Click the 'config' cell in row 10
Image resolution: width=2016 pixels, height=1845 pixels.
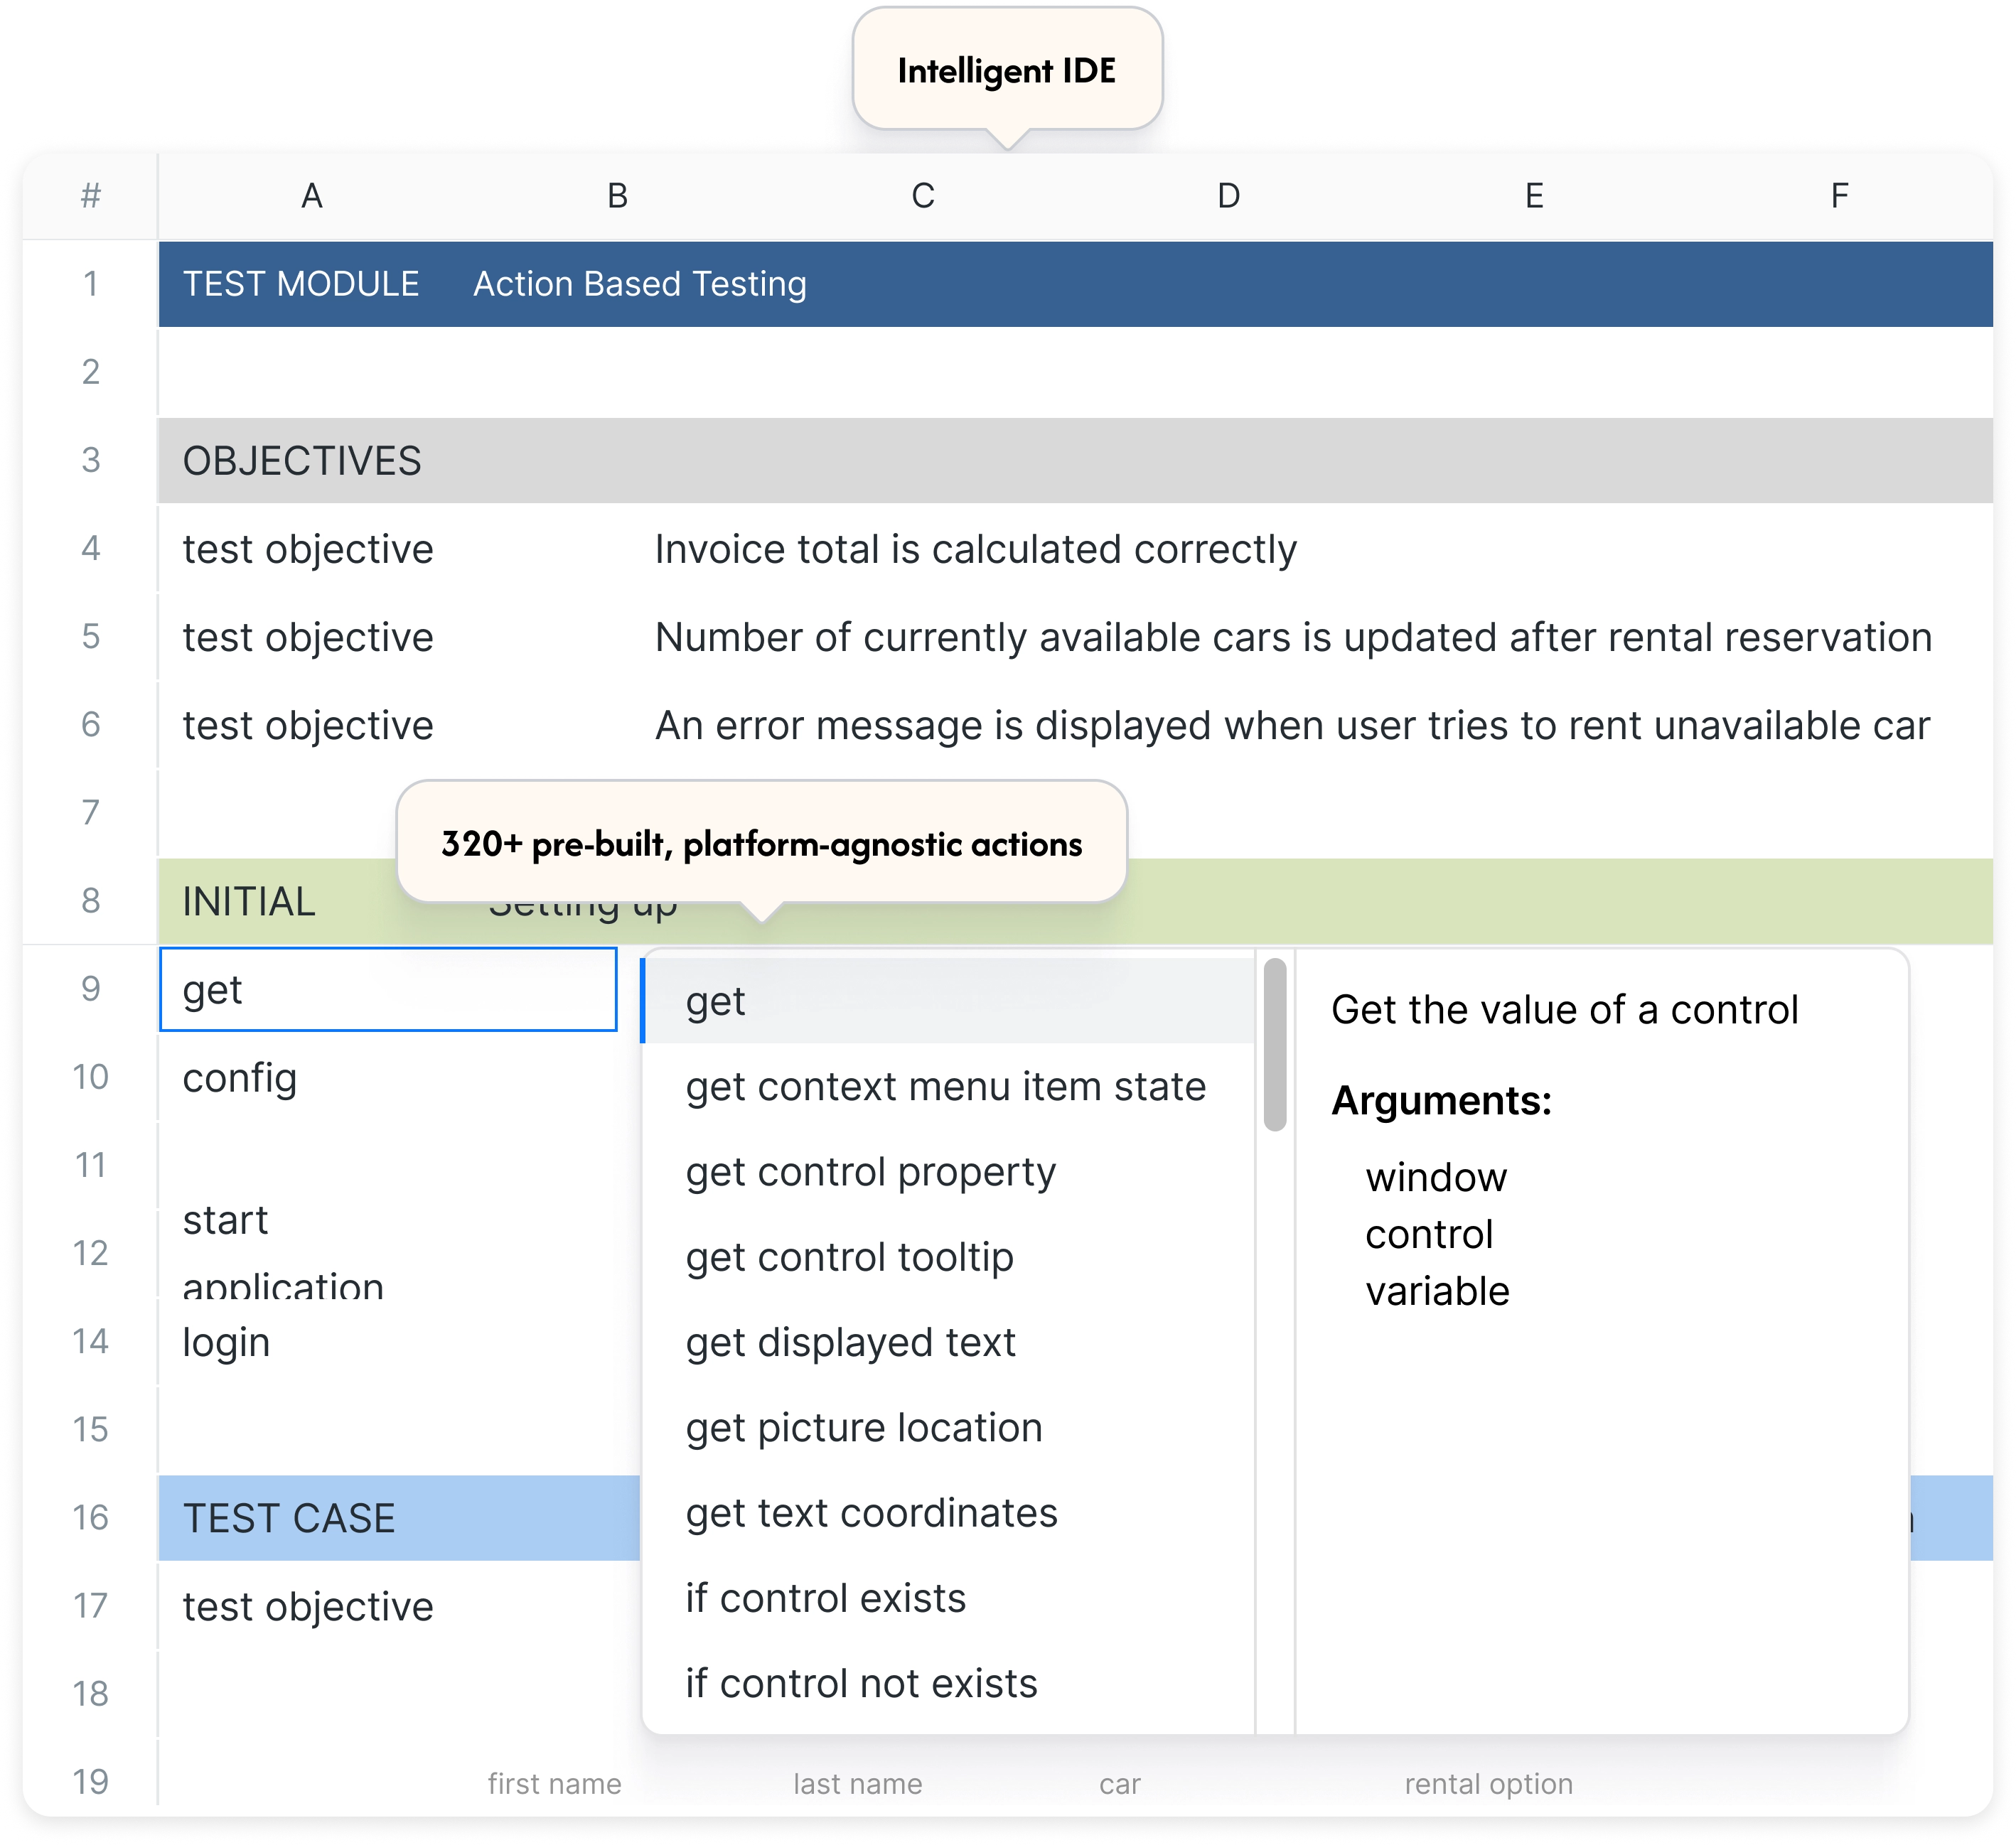coord(240,1078)
